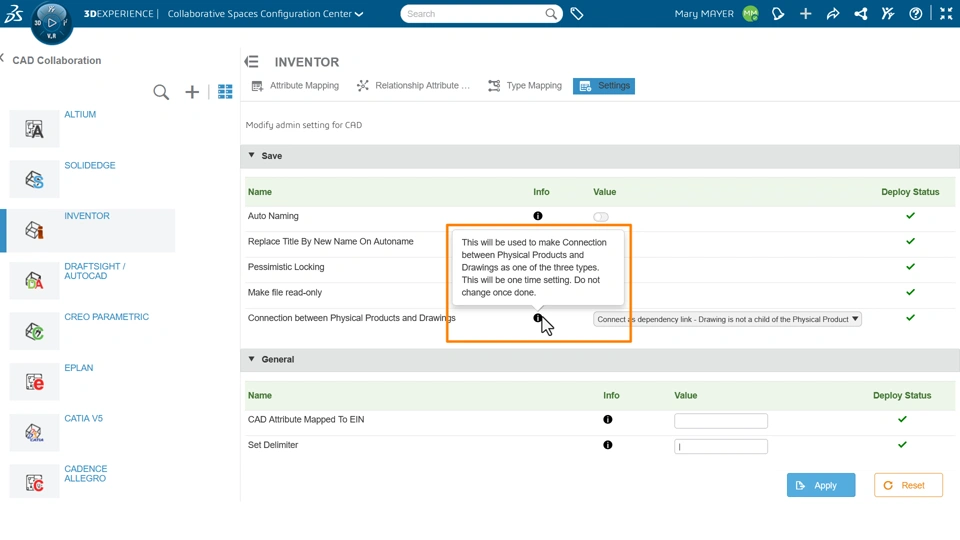Click the share arrow icon
The height and width of the screenshot is (540, 960).
(x=833, y=14)
